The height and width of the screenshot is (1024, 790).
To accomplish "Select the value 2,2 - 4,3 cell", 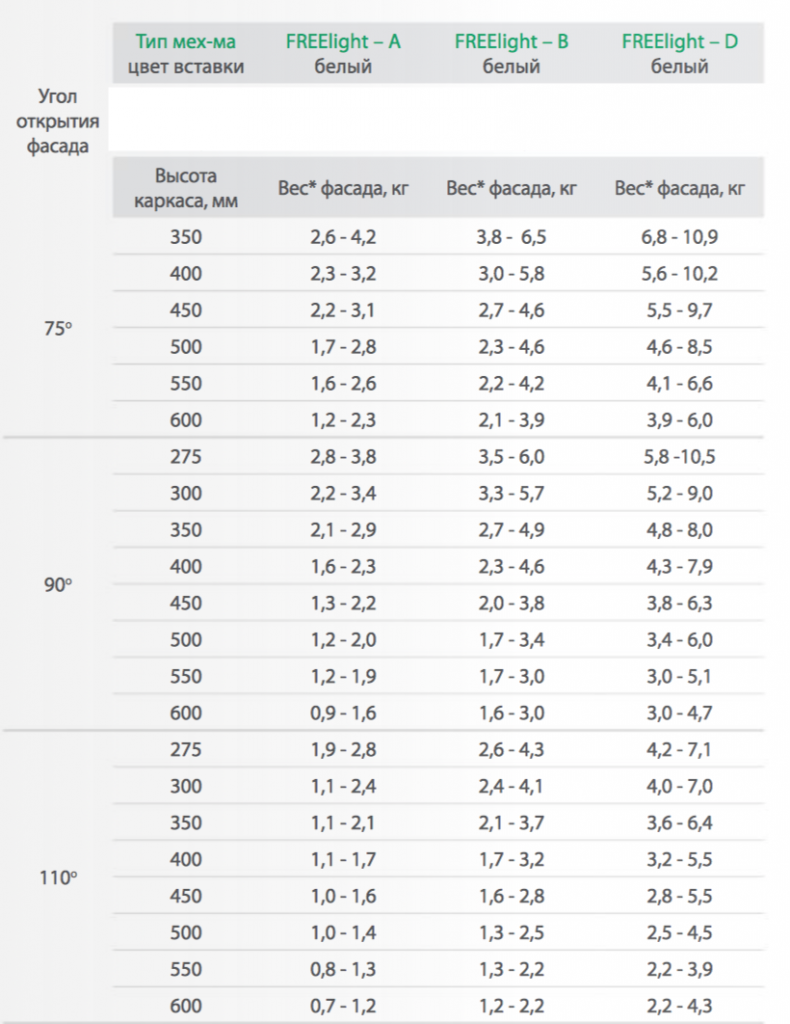I will 679,1006.
